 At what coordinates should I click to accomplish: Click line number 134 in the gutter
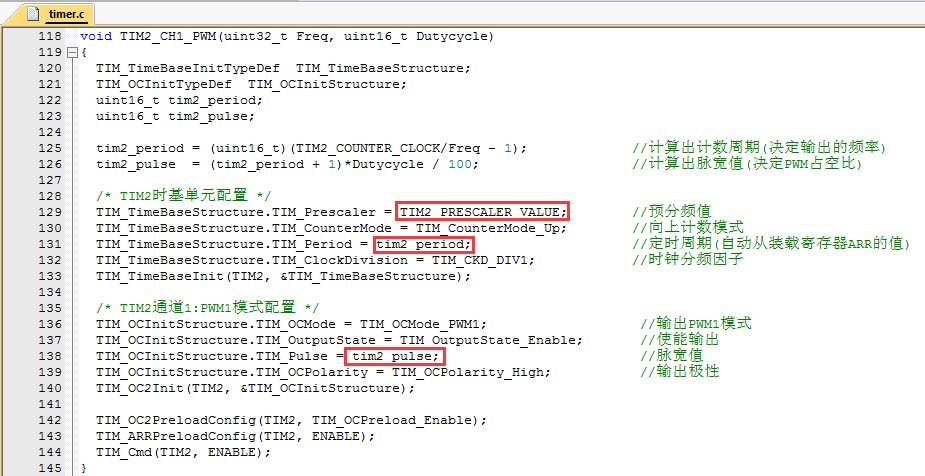50,292
